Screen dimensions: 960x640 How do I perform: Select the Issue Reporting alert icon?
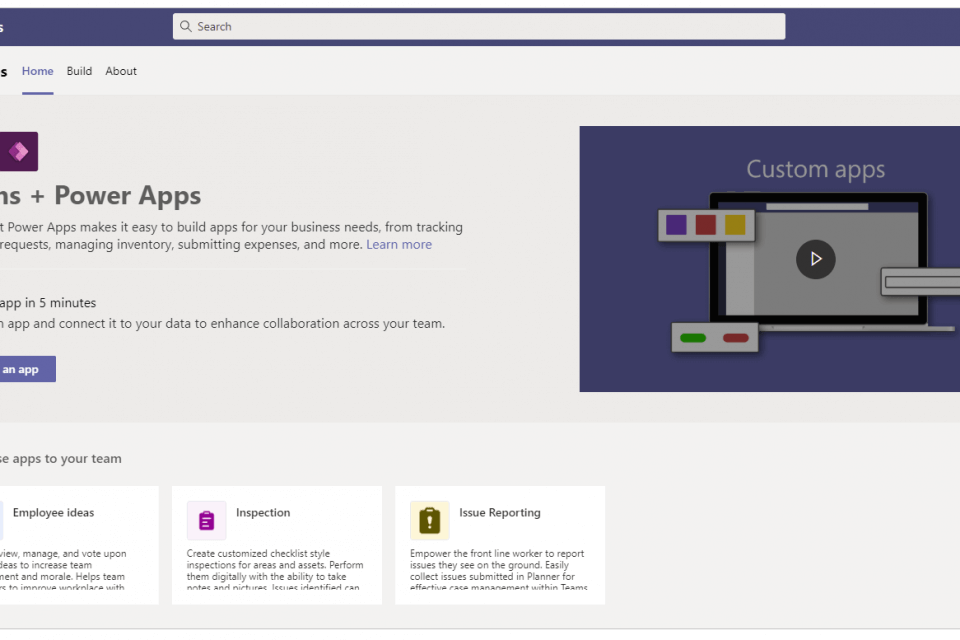(429, 521)
